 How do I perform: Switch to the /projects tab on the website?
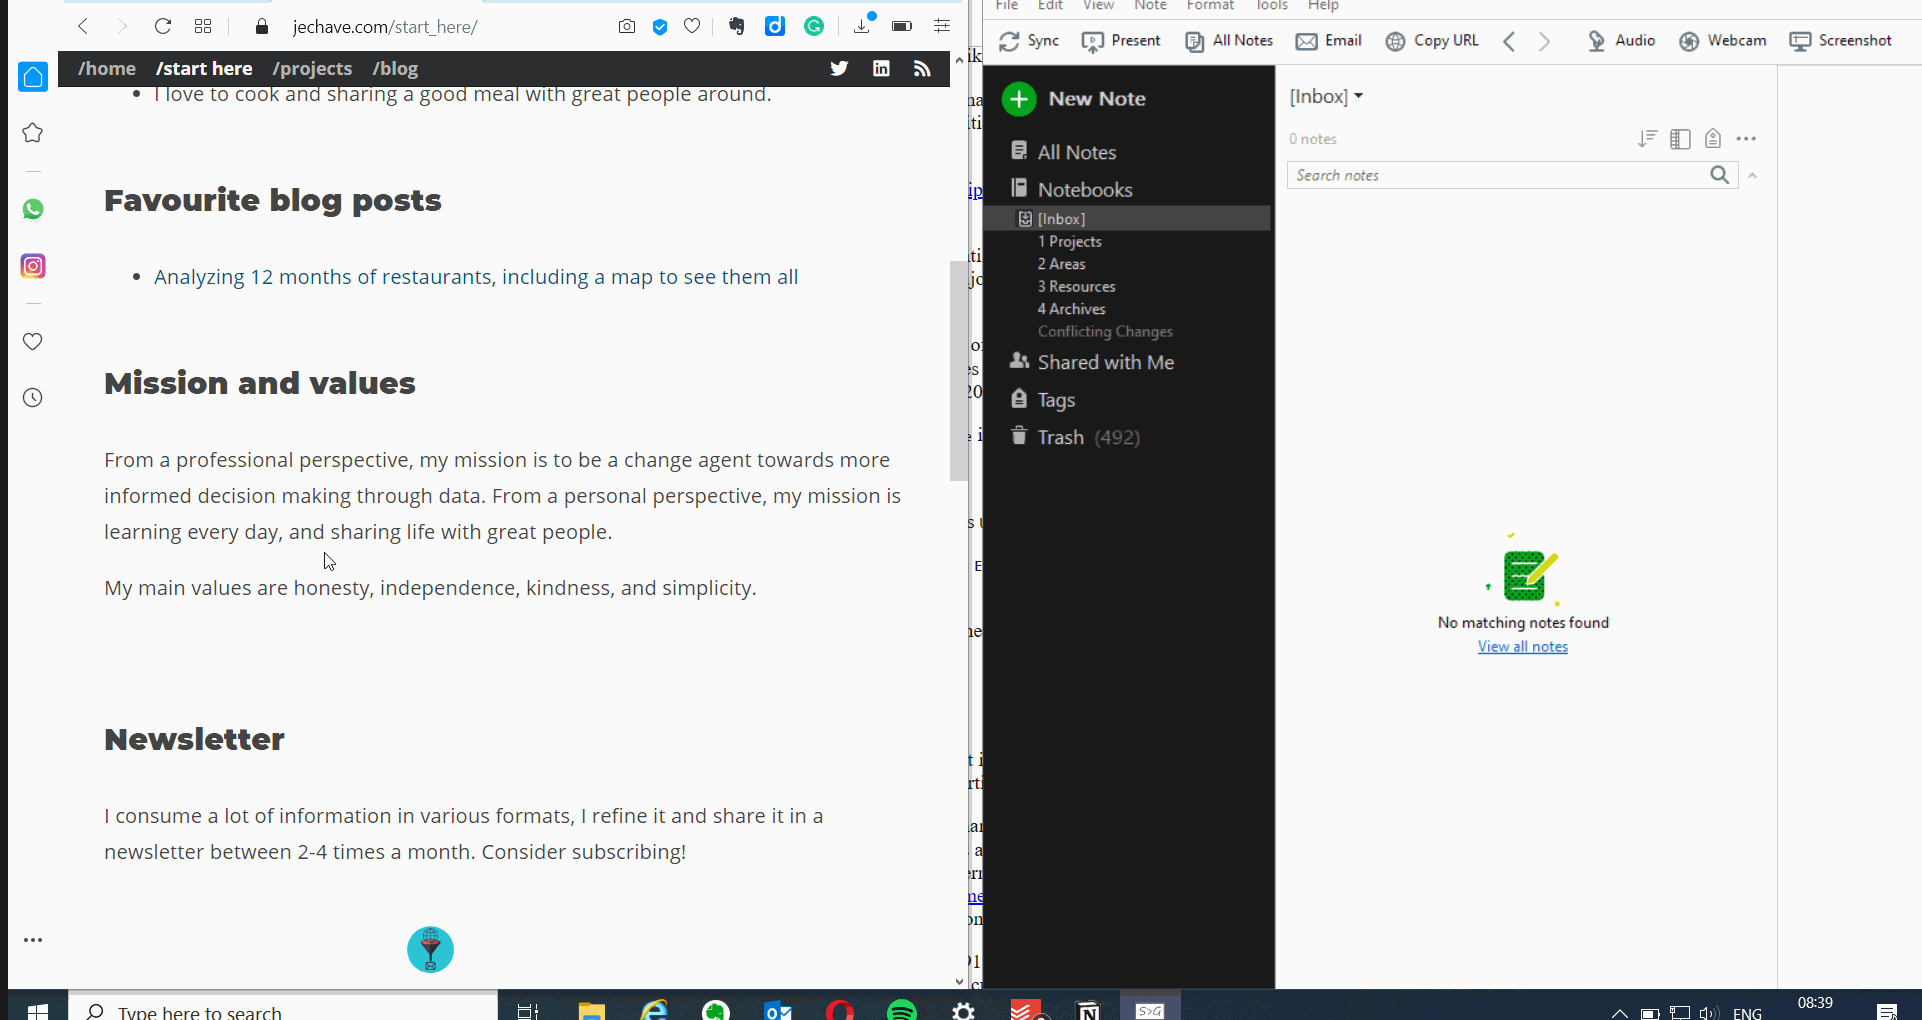[312, 68]
